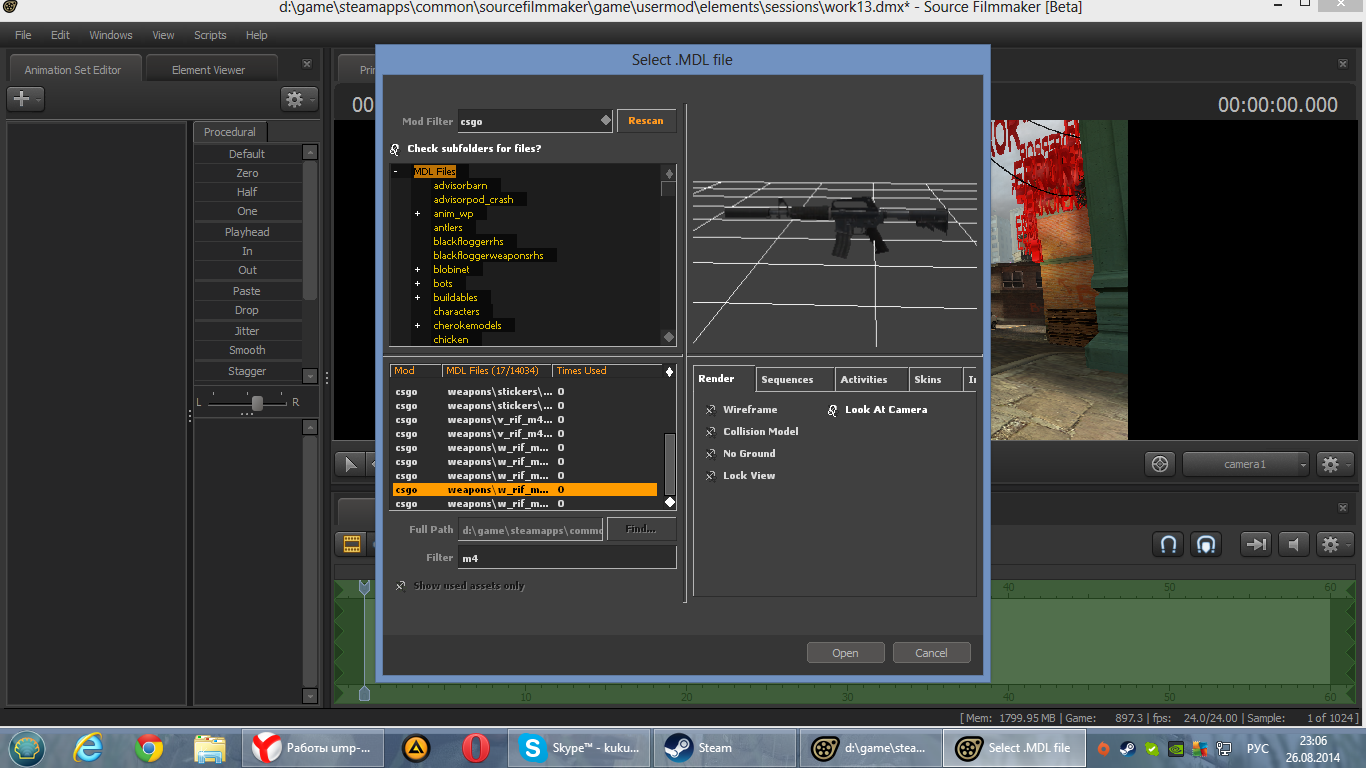Expand the blobinet folder
Screen dimensions: 1366x768
coord(417,270)
